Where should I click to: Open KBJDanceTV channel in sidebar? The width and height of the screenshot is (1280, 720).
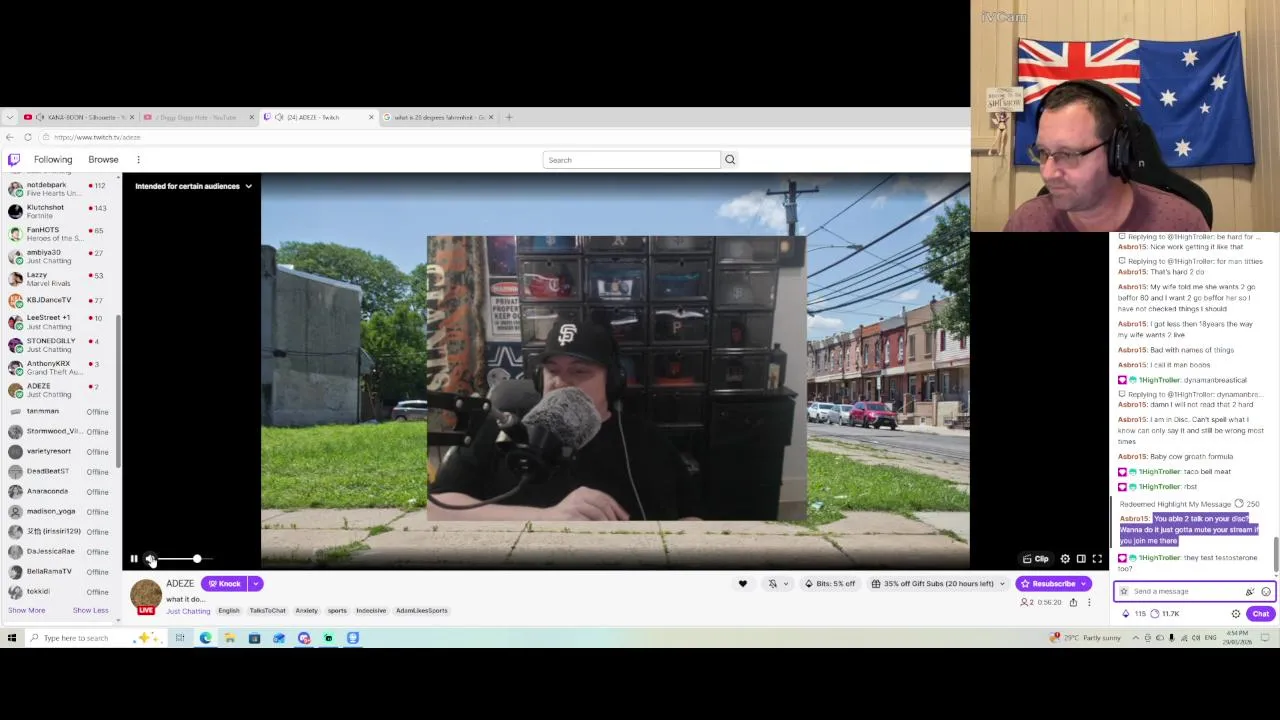pyautogui.click(x=60, y=300)
